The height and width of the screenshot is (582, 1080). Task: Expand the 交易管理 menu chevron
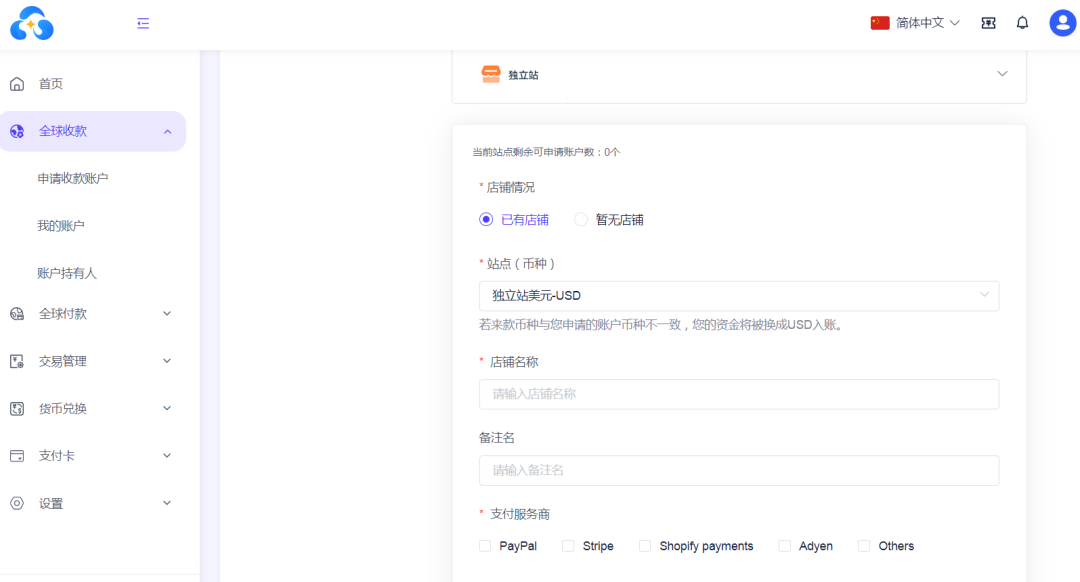pyautogui.click(x=167, y=361)
